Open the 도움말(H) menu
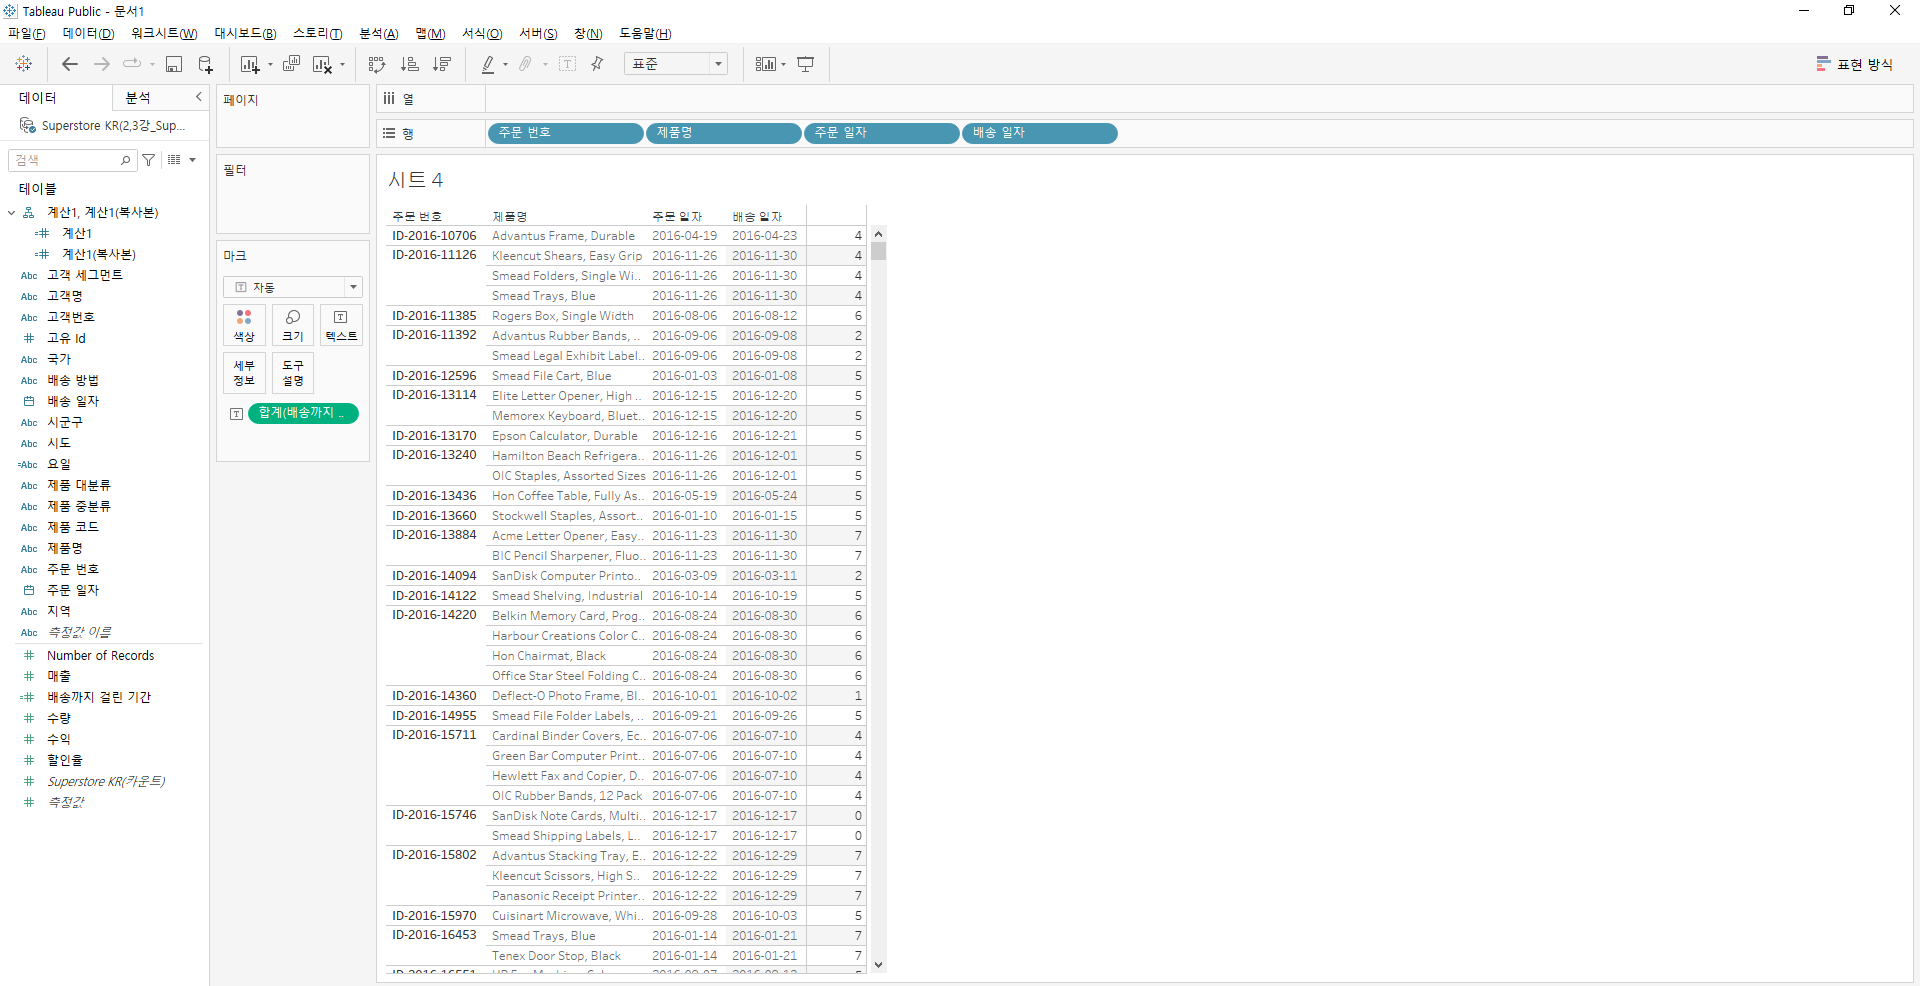Screen dimensions: 1920x986 click(x=645, y=34)
